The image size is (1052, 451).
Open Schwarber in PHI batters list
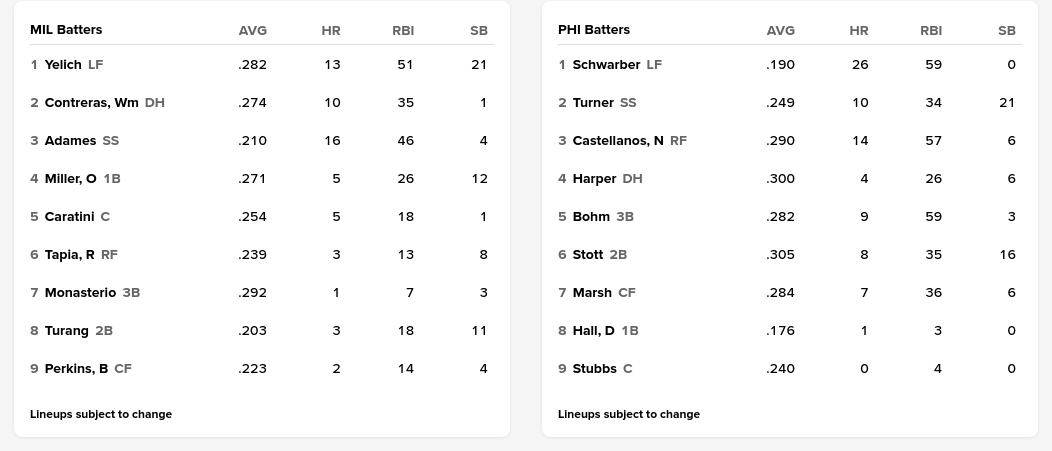click(606, 65)
